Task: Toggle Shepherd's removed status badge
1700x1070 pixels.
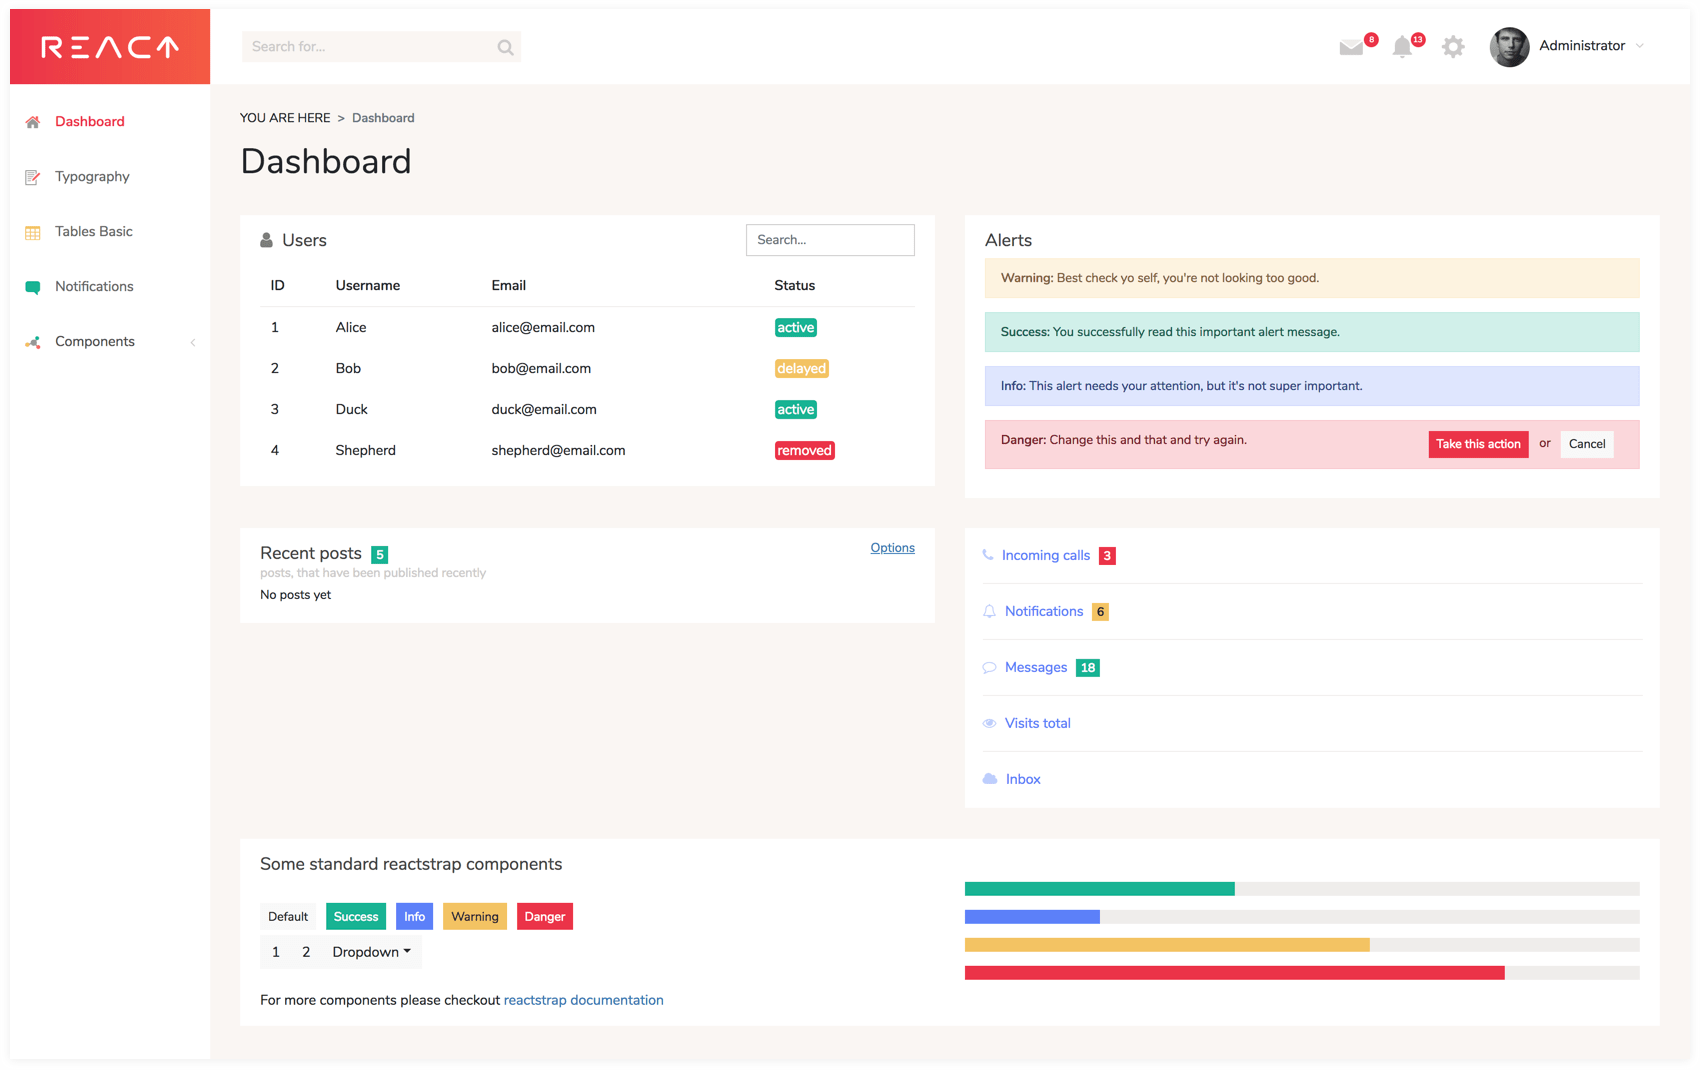Action: coord(804,450)
